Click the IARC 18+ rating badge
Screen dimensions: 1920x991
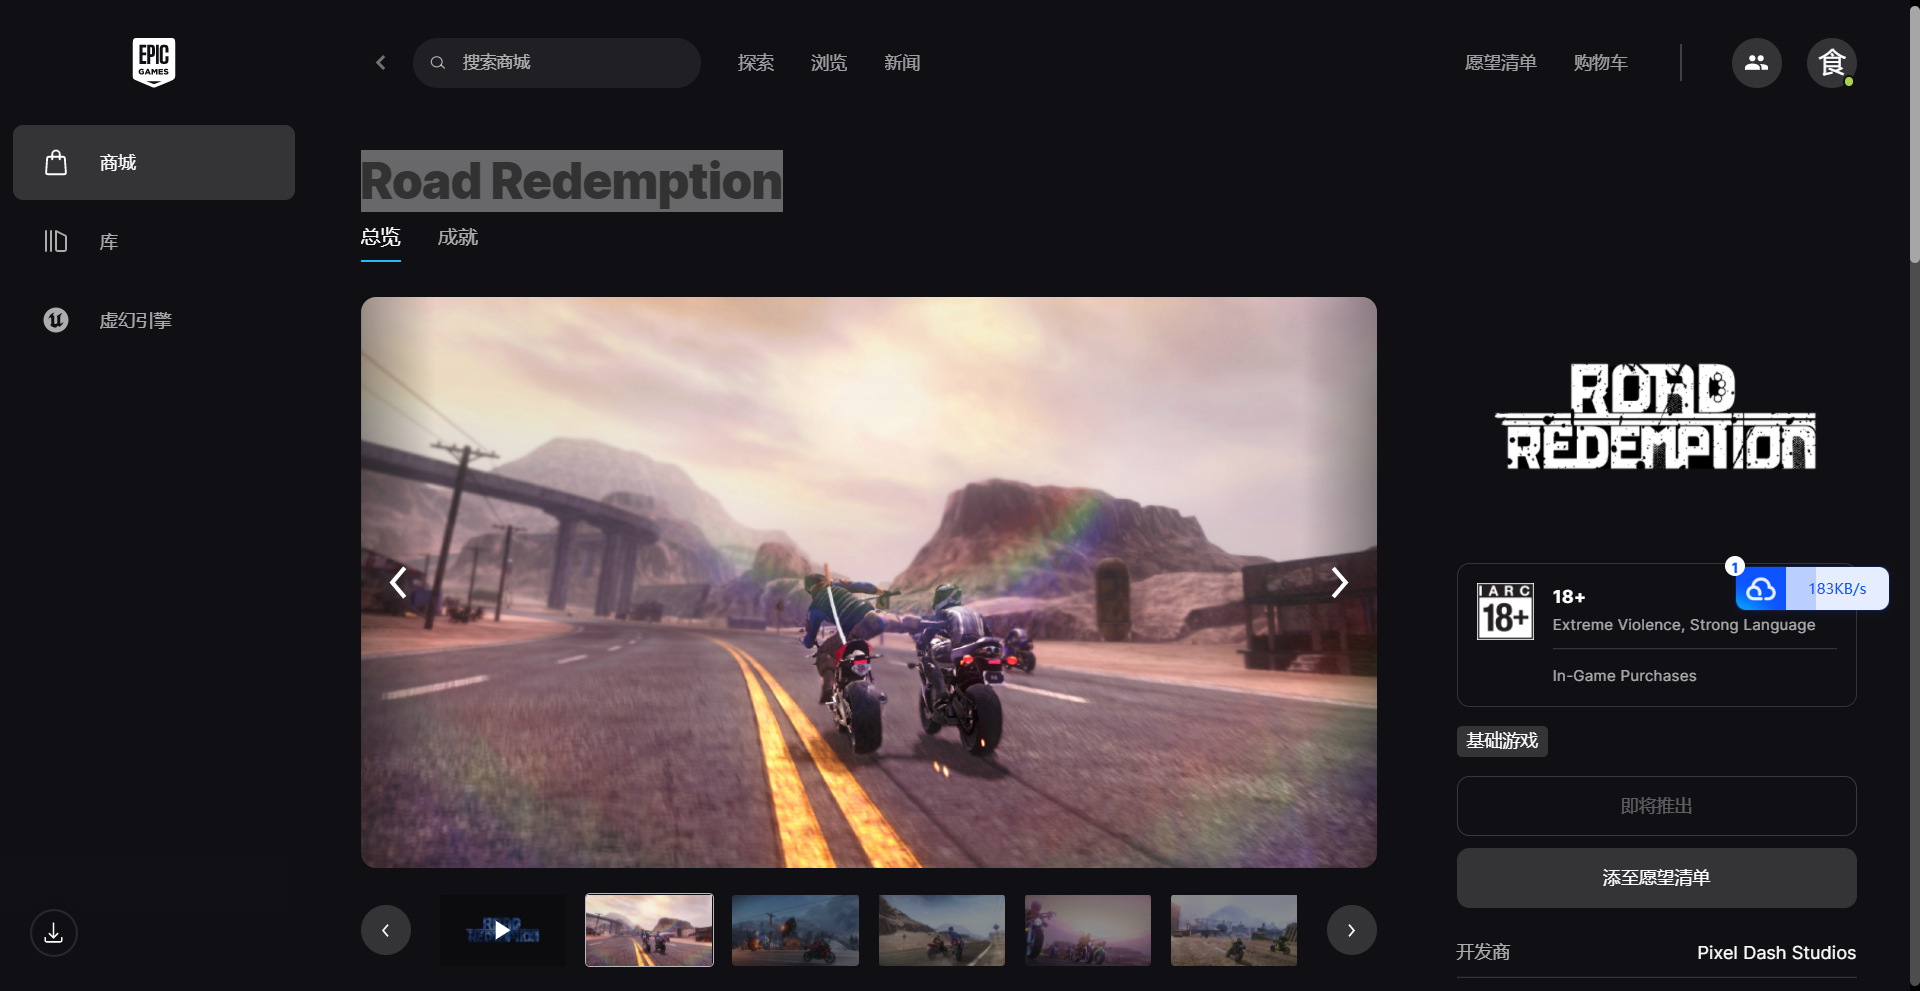(1505, 610)
